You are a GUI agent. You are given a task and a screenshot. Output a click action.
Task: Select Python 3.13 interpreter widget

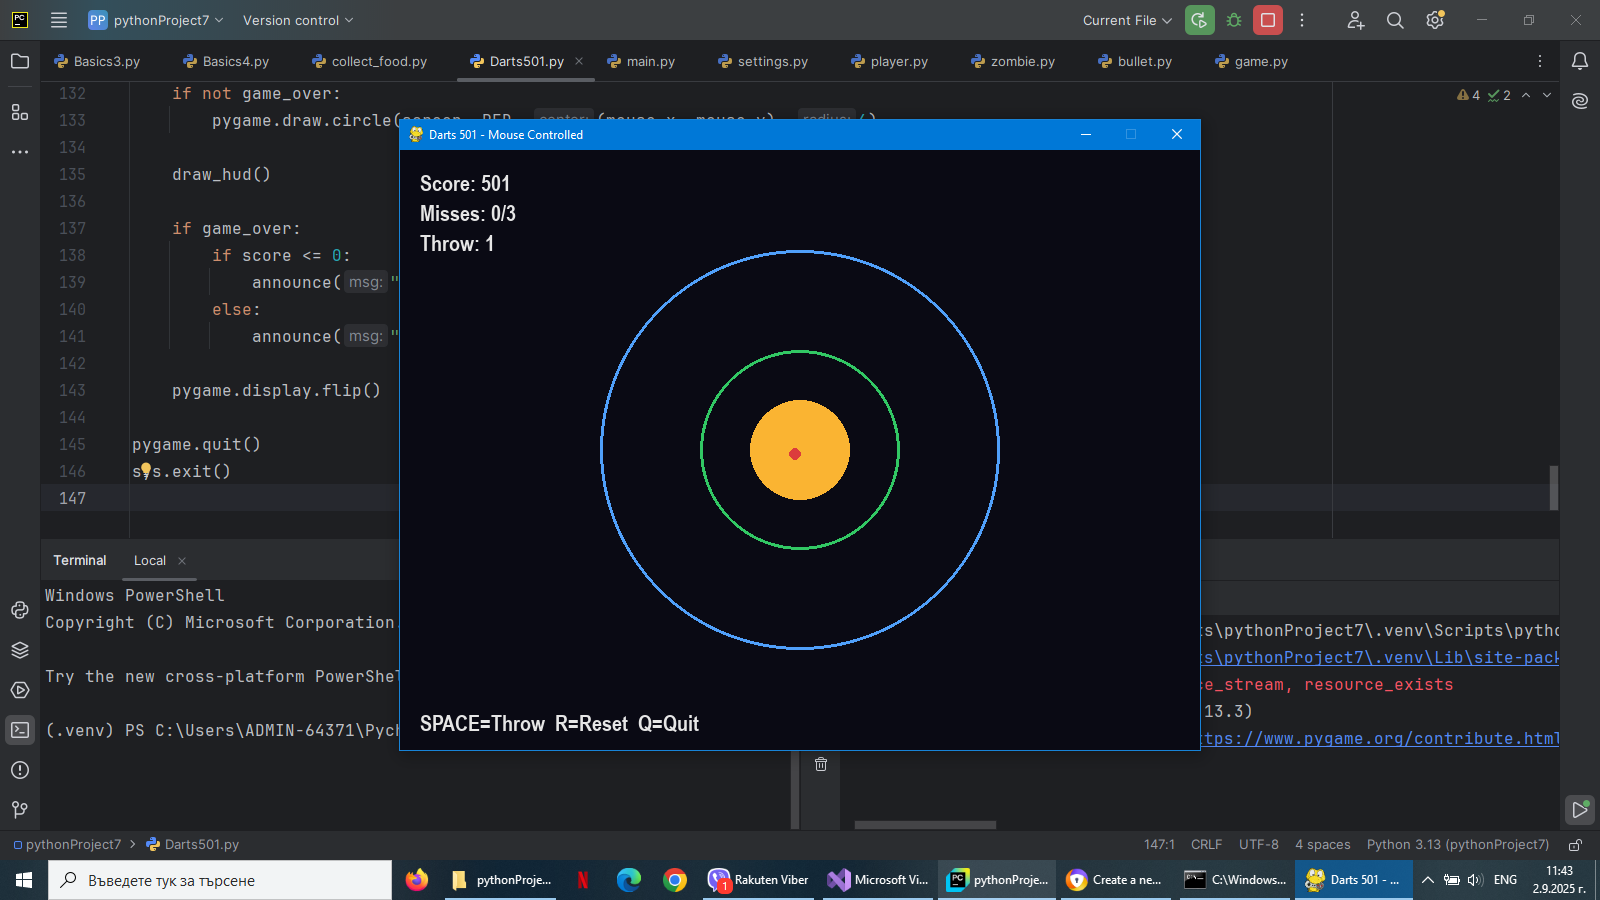1458,845
